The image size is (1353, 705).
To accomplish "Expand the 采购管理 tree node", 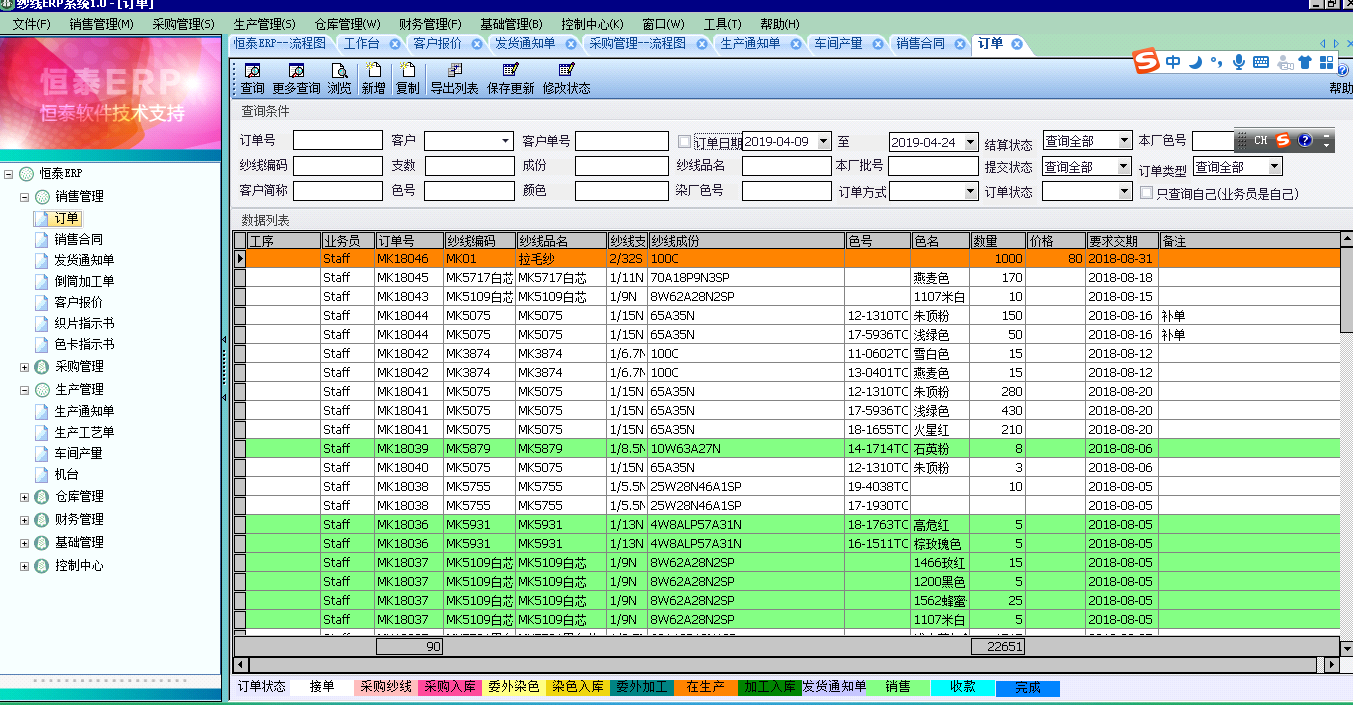I will [x=25, y=367].
